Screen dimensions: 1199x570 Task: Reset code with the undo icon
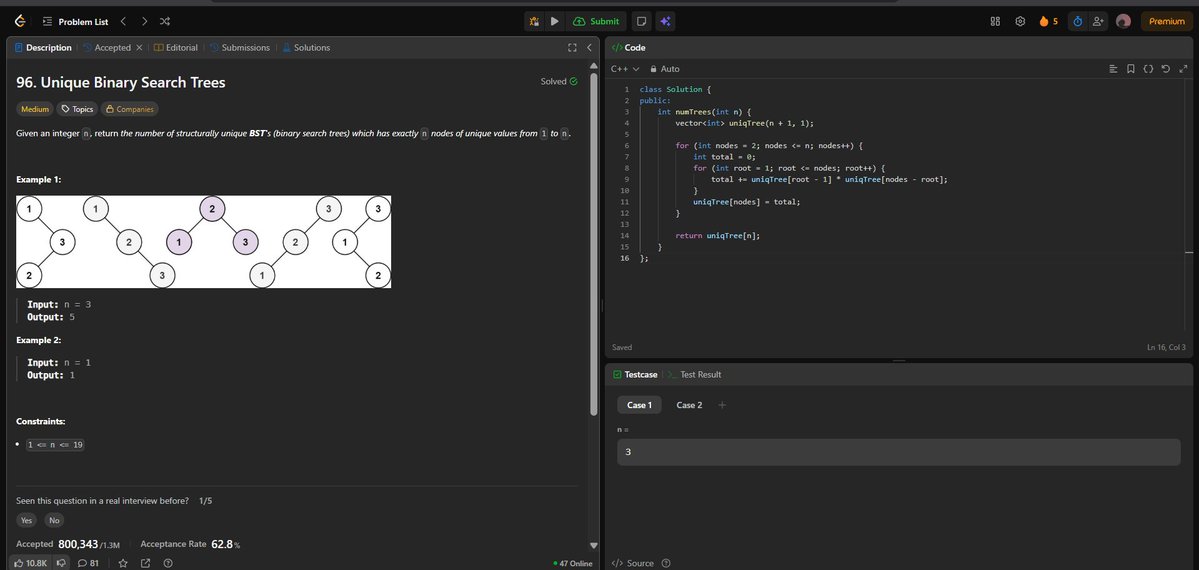point(1165,69)
